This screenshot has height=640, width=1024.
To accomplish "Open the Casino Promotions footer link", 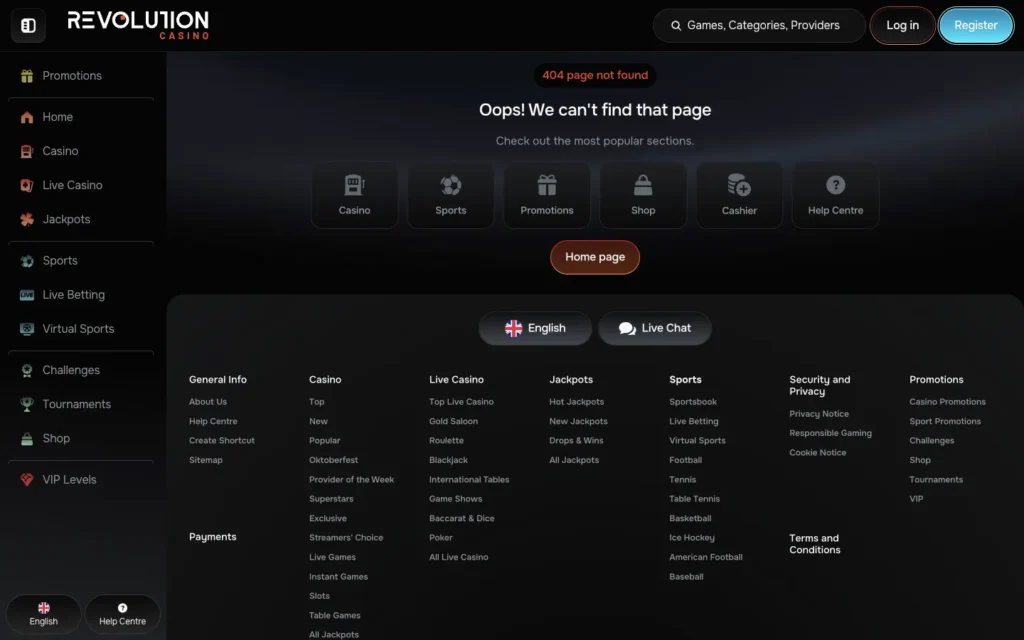I will pyautogui.click(x=947, y=402).
